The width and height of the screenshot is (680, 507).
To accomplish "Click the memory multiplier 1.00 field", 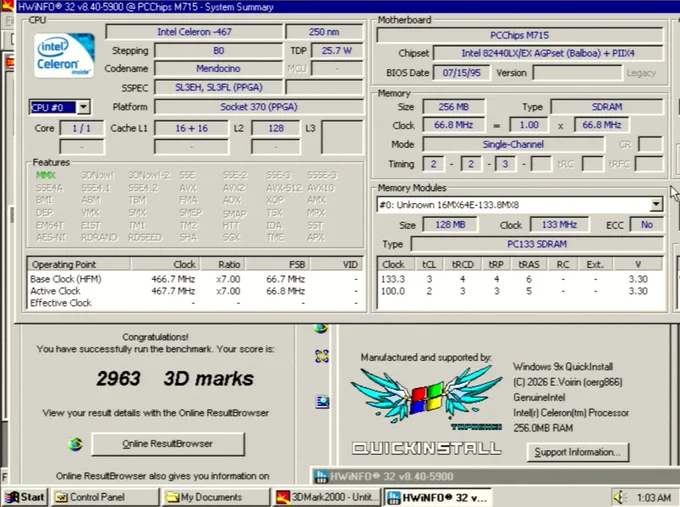I will 529,125.
